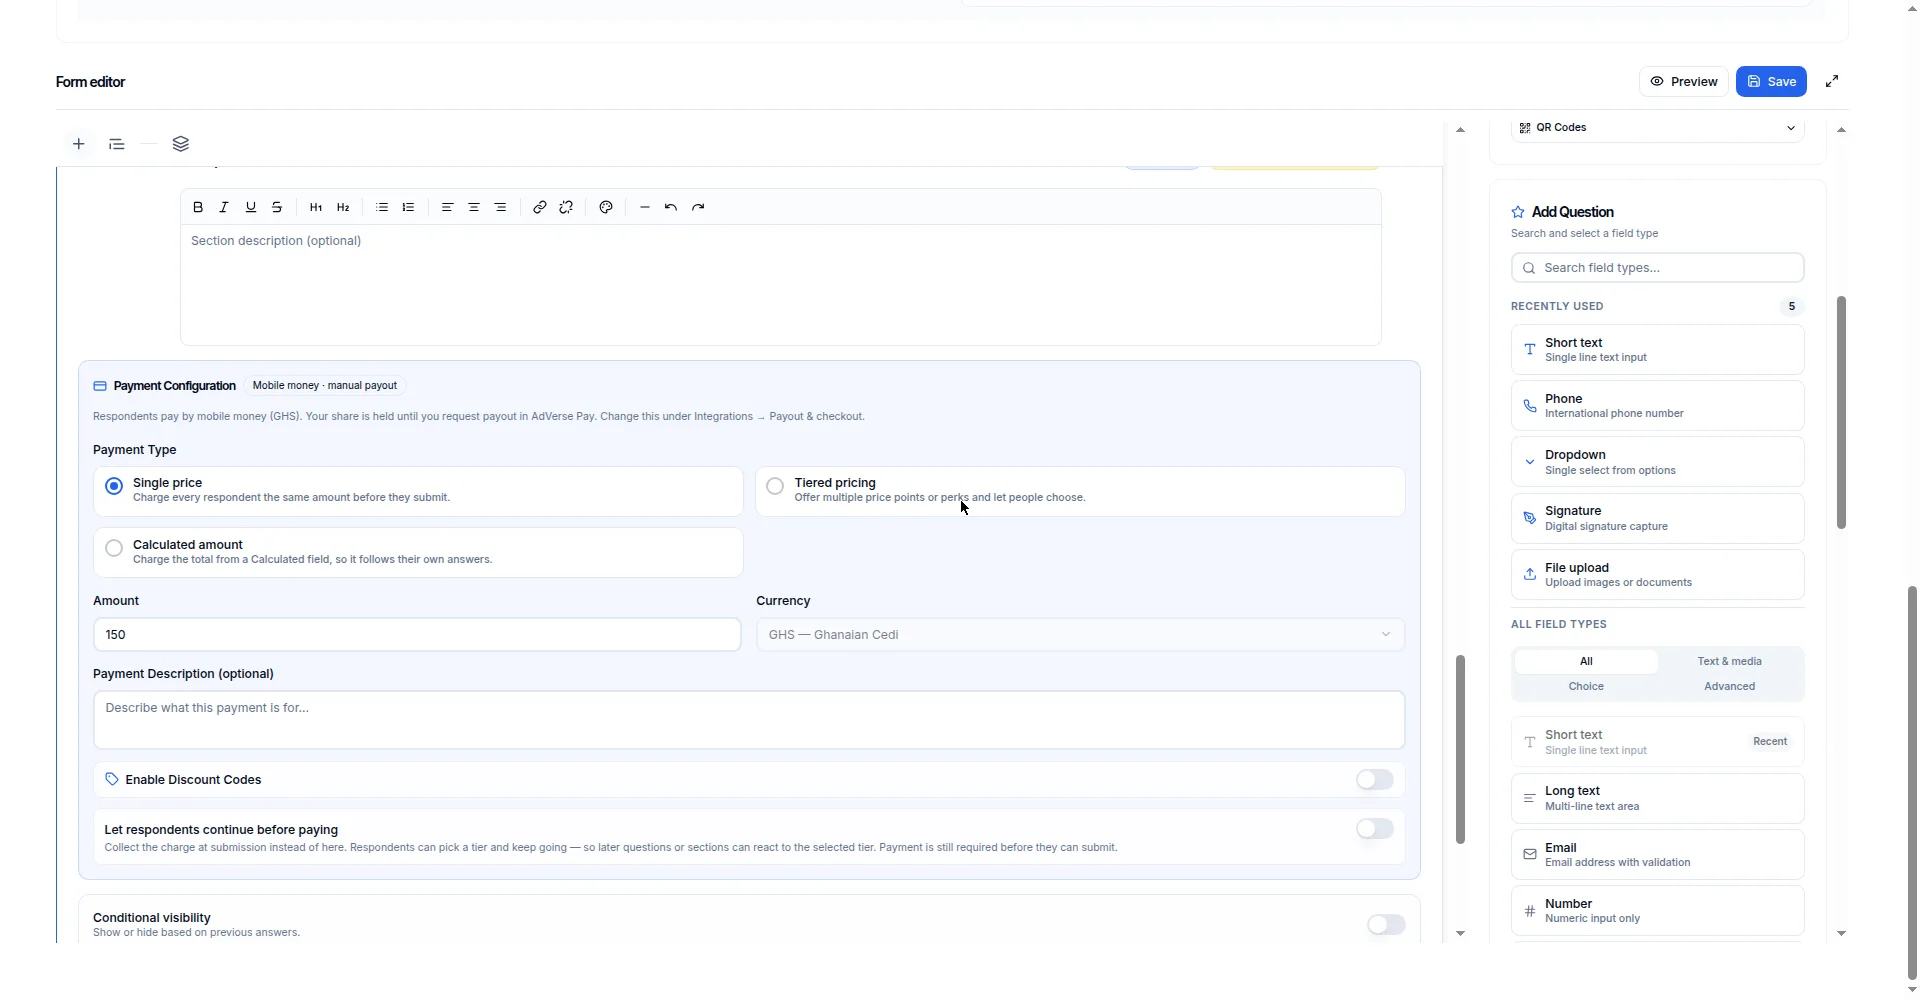Select the Single price payment type
Screen dimensions: 1920x999
pos(418,491)
